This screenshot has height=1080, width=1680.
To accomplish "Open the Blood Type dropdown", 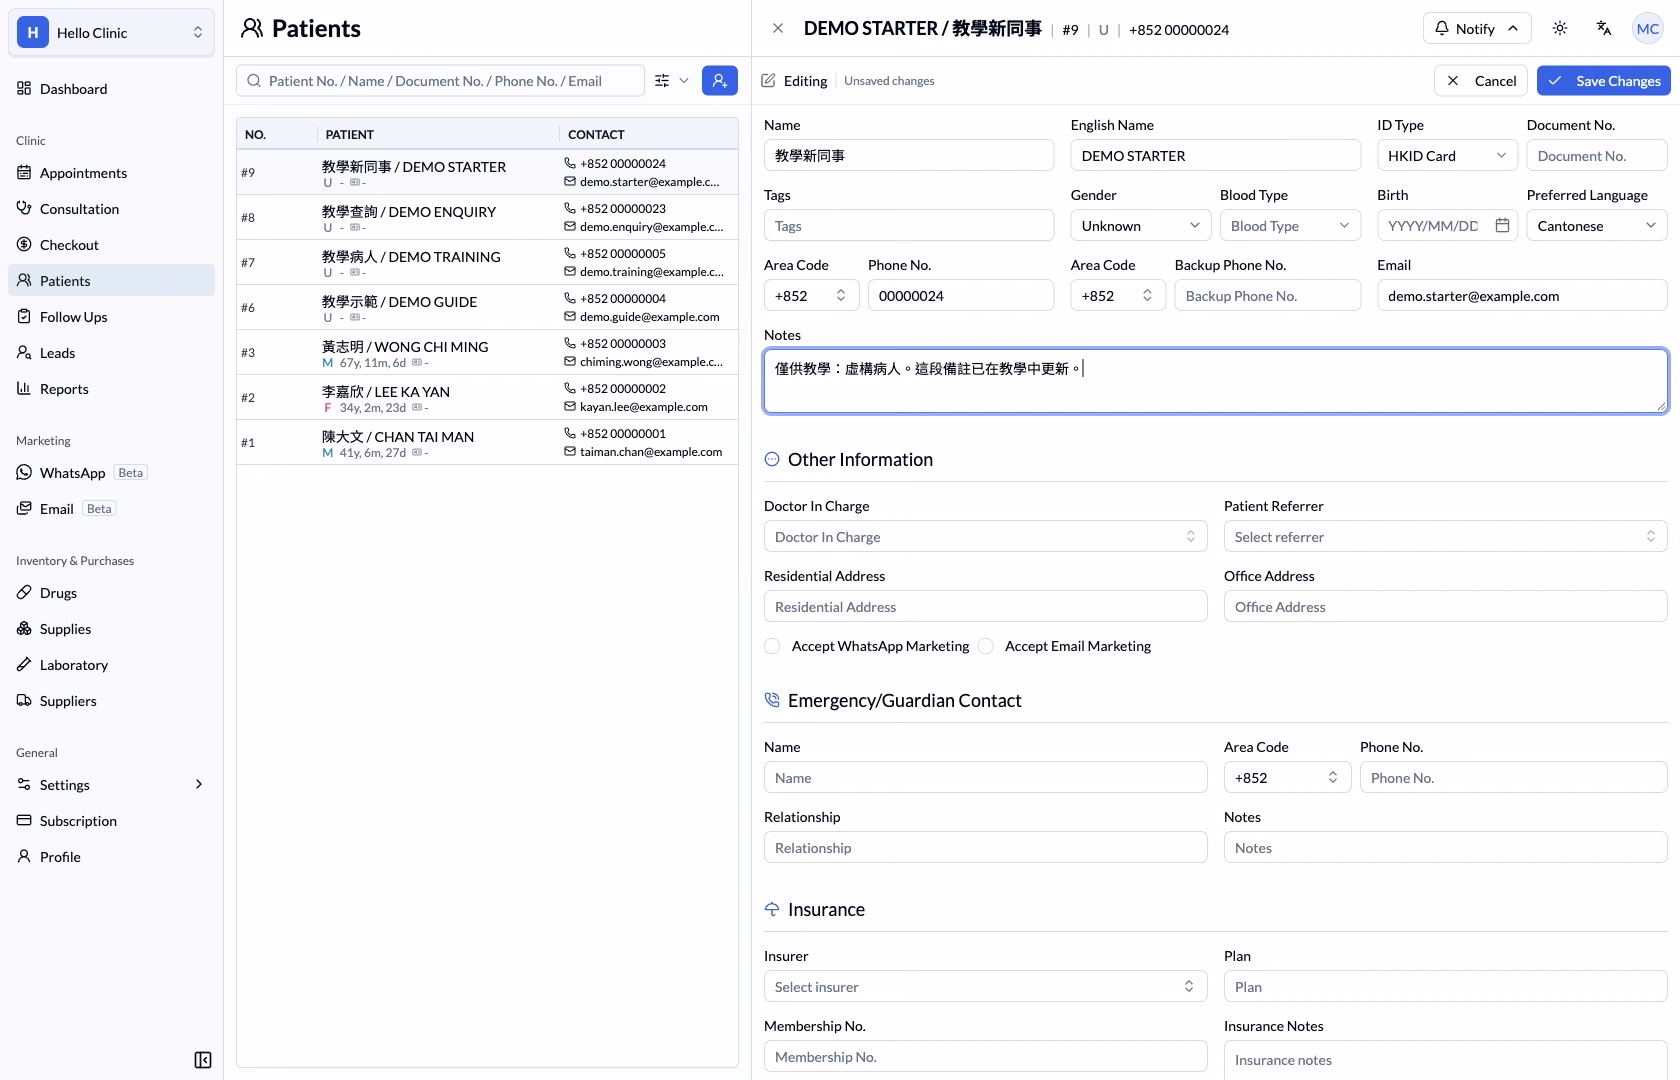I will [x=1290, y=226].
